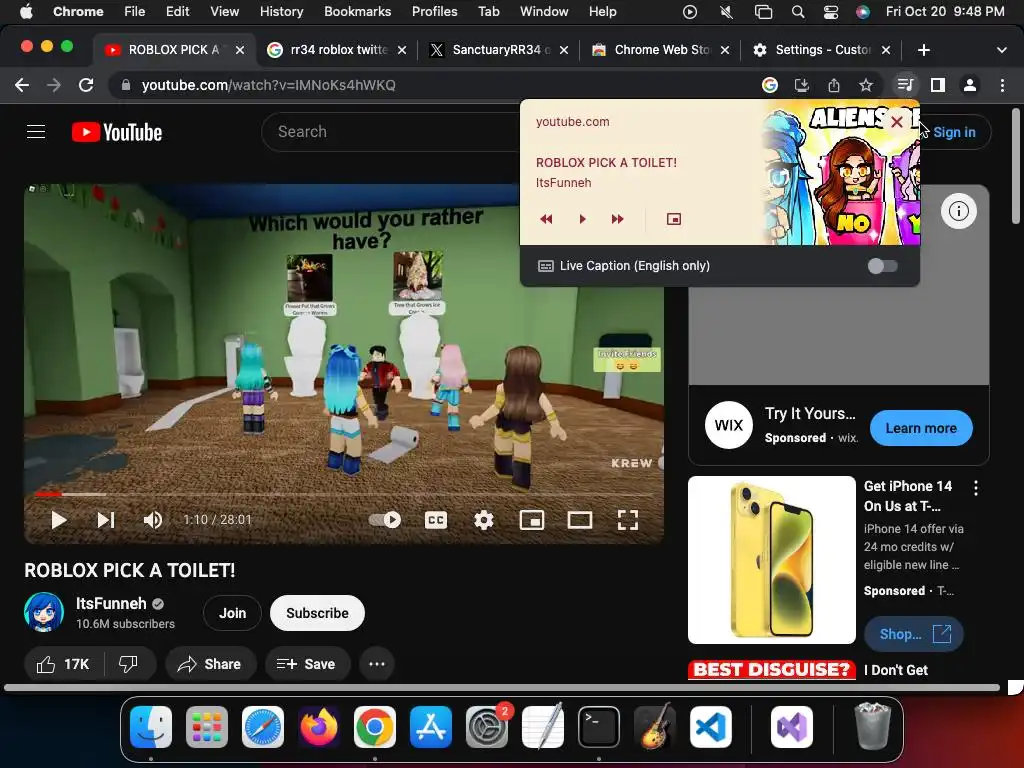Save the video to a playlist
The width and height of the screenshot is (1024, 768).
306,664
